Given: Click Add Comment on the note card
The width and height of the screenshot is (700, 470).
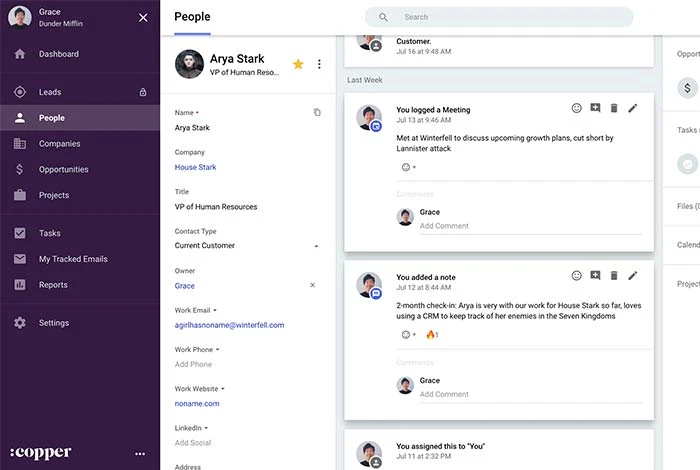Looking at the screenshot, I should (x=530, y=394).
